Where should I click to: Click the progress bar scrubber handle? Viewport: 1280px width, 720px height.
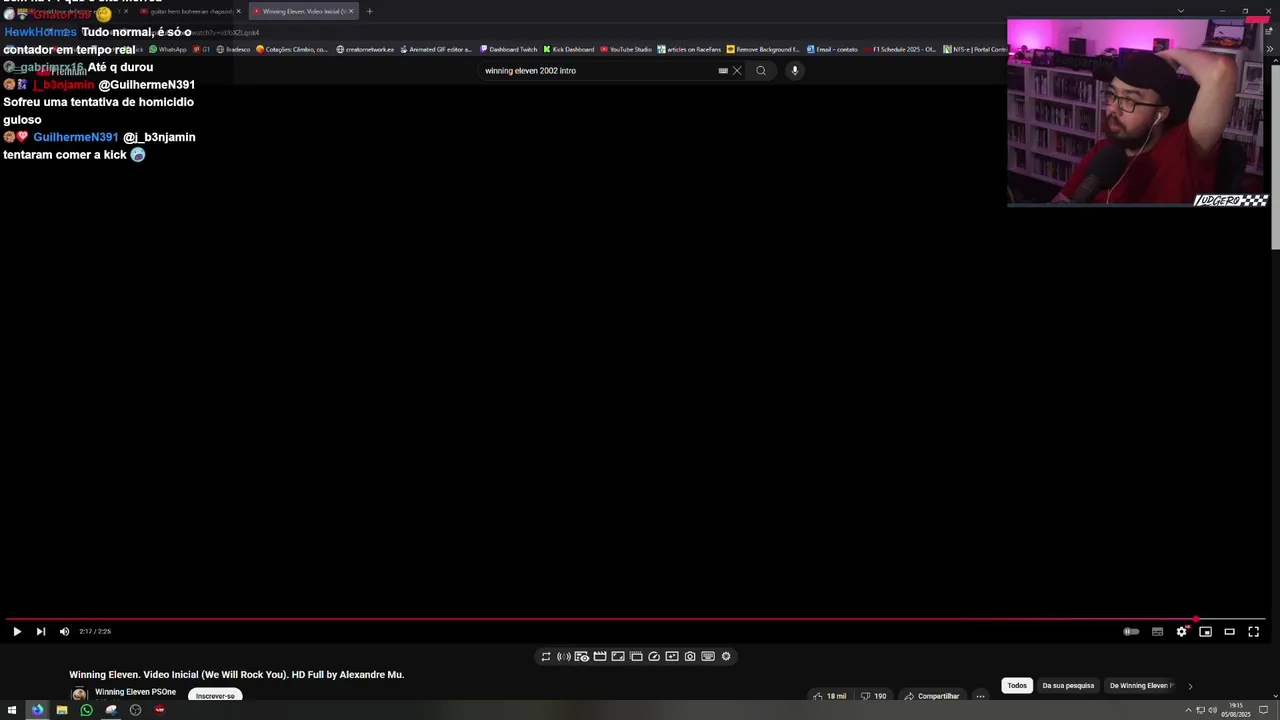[1195, 620]
